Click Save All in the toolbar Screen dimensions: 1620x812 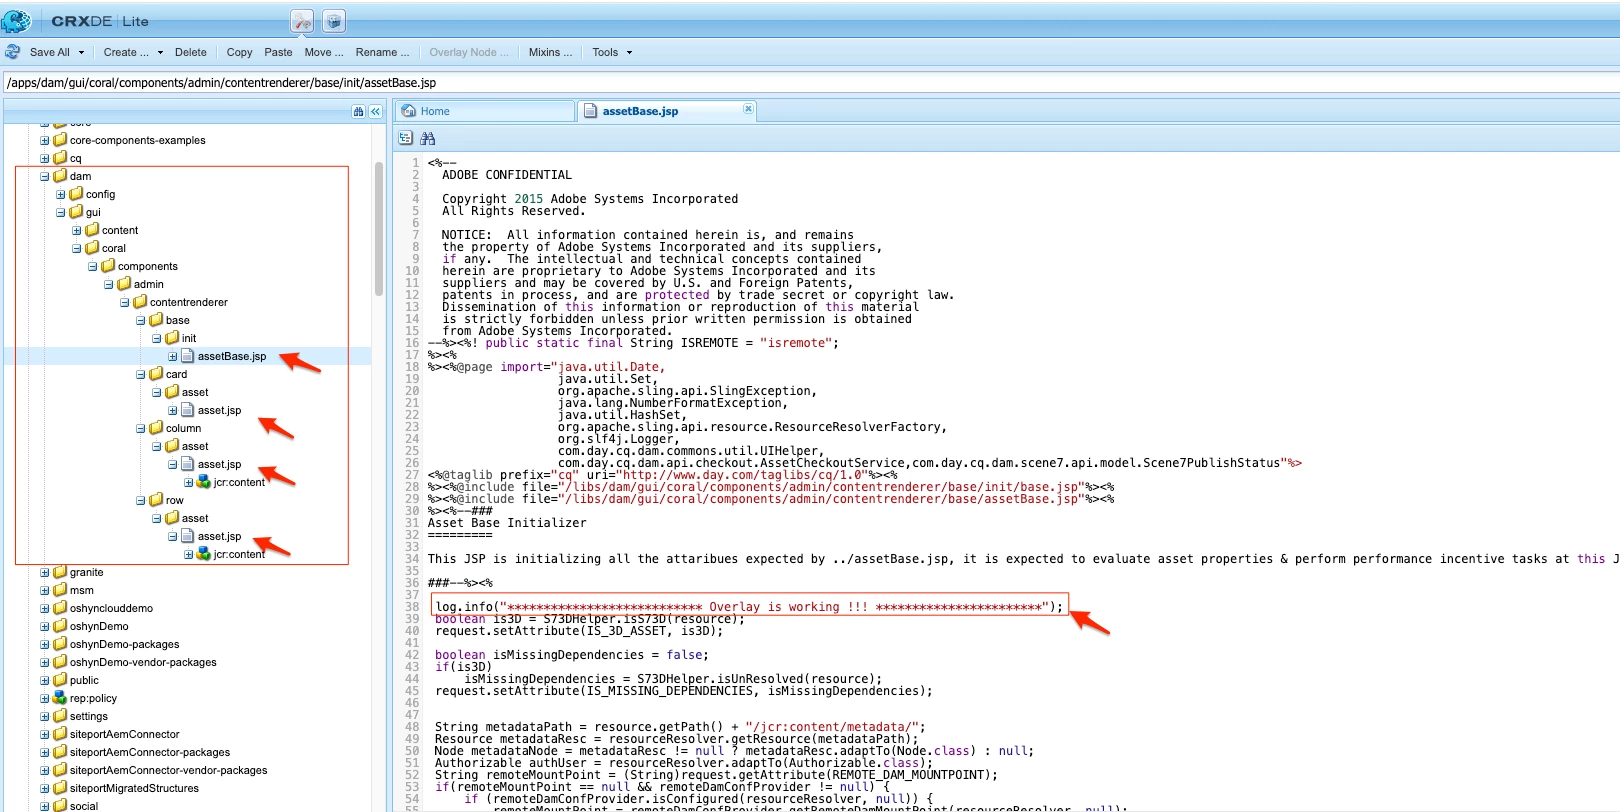pyautogui.click(x=49, y=52)
